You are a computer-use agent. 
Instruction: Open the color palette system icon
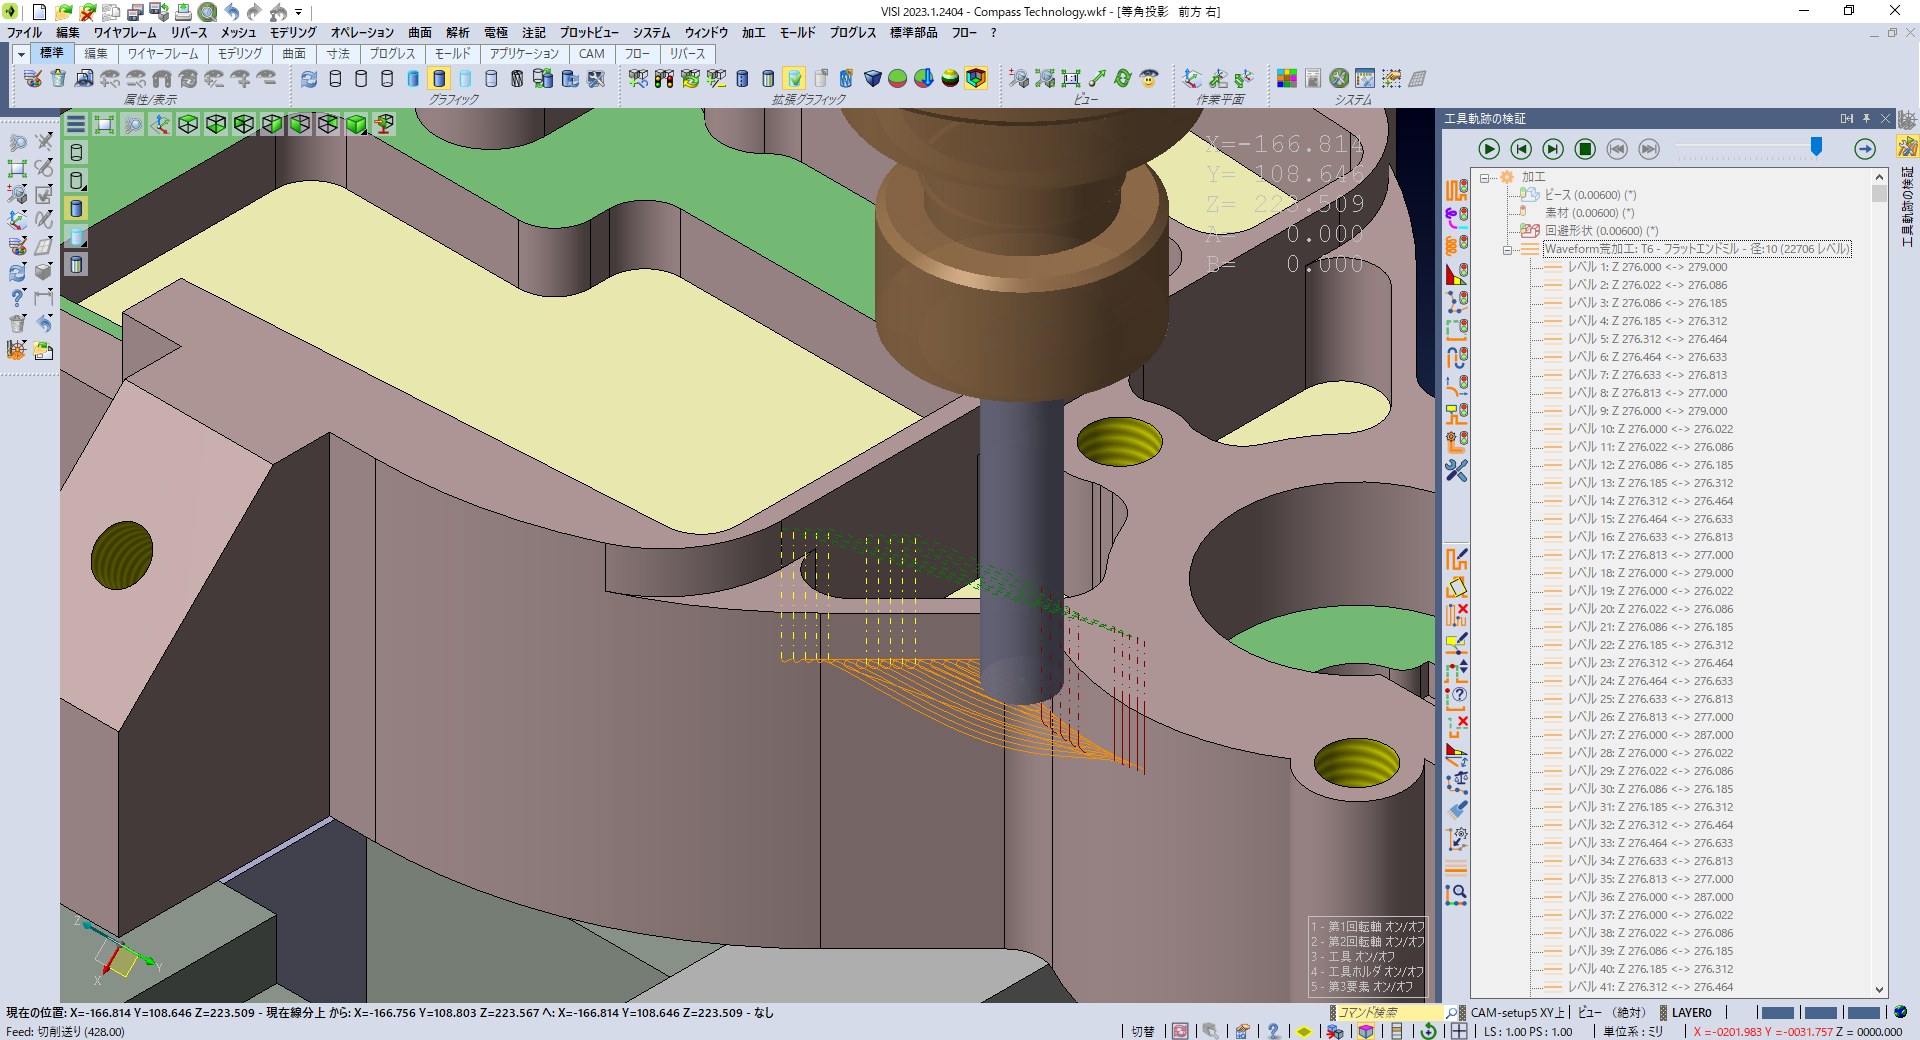(1287, 78)
